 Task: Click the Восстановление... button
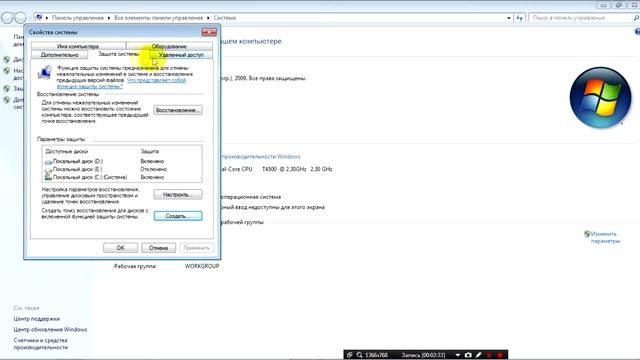(x=178, y=110)
